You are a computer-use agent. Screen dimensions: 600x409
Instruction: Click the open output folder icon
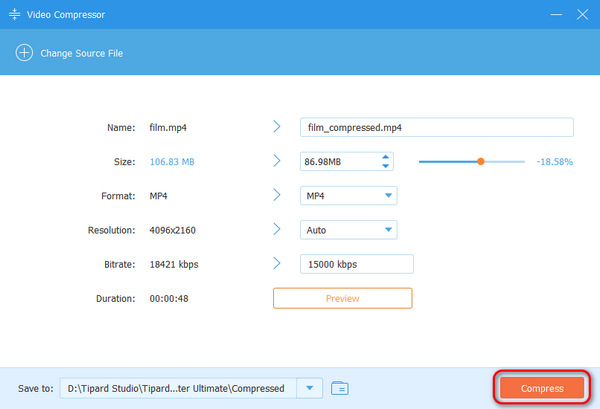coord(339,388)
